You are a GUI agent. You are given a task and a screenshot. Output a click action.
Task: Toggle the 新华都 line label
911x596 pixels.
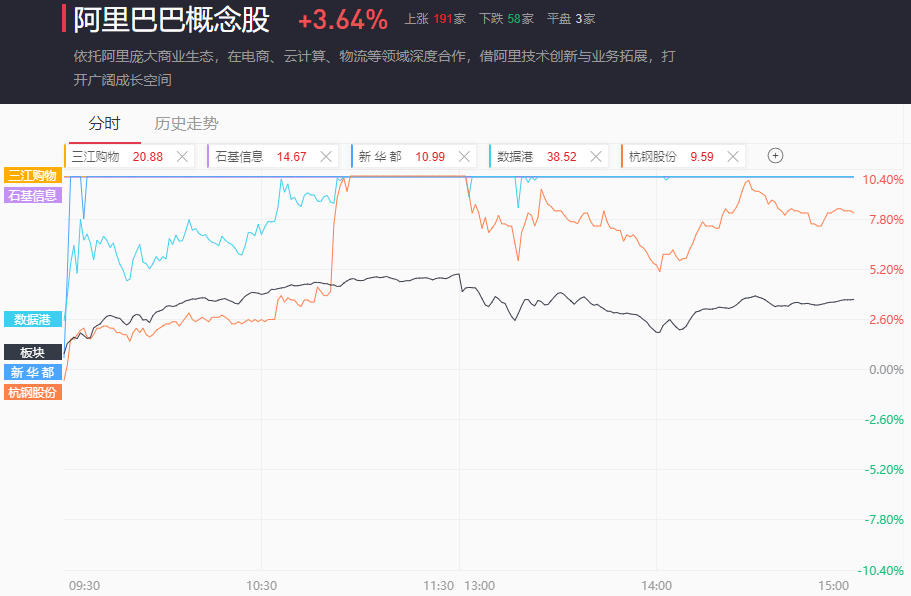tap(33, 372)
